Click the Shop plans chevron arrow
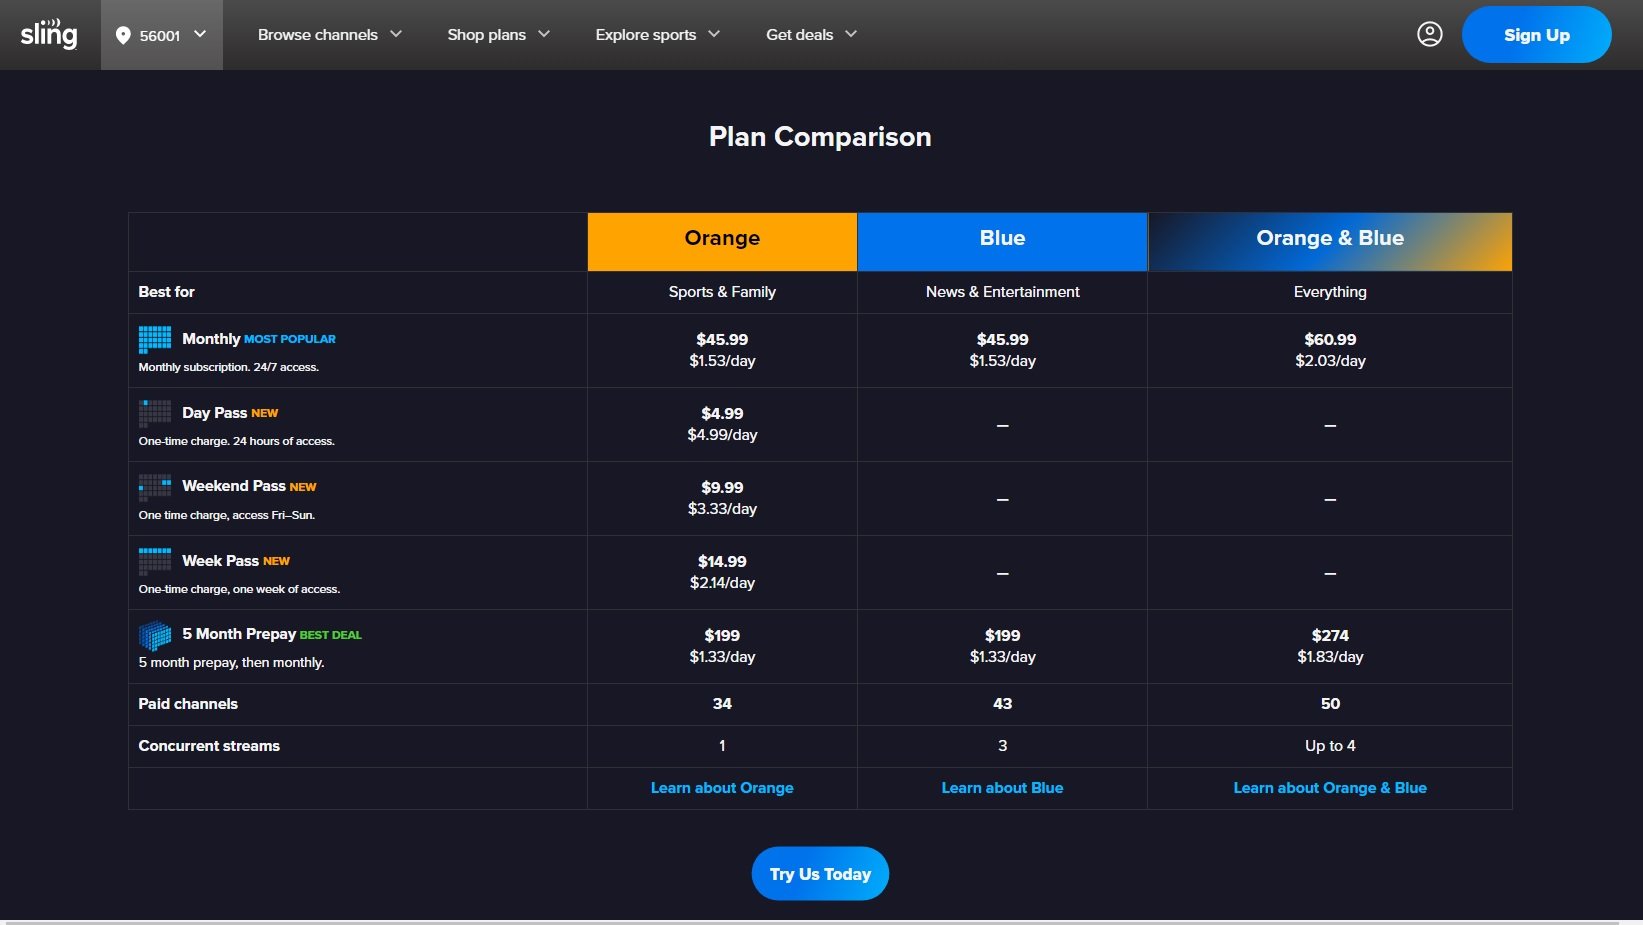Screen dimensions: 1643x925 pyautogui.click(x=544, y=34)
